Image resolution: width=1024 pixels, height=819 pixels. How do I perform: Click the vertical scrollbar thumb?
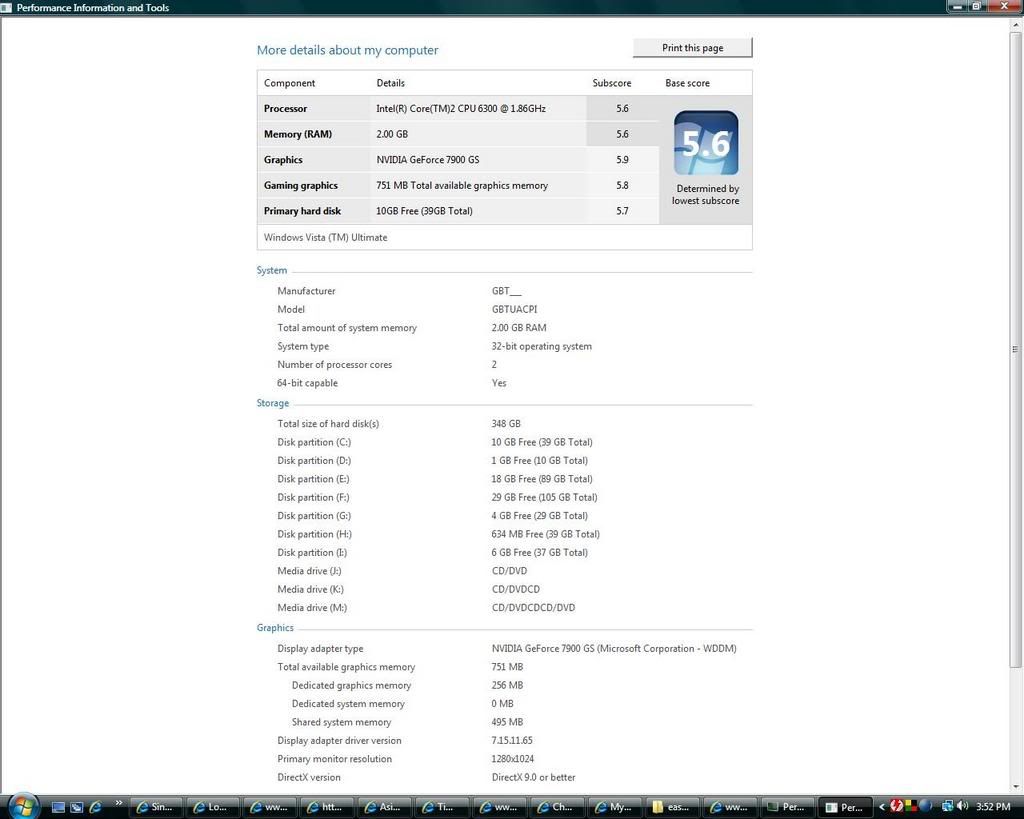[1016, 349]
